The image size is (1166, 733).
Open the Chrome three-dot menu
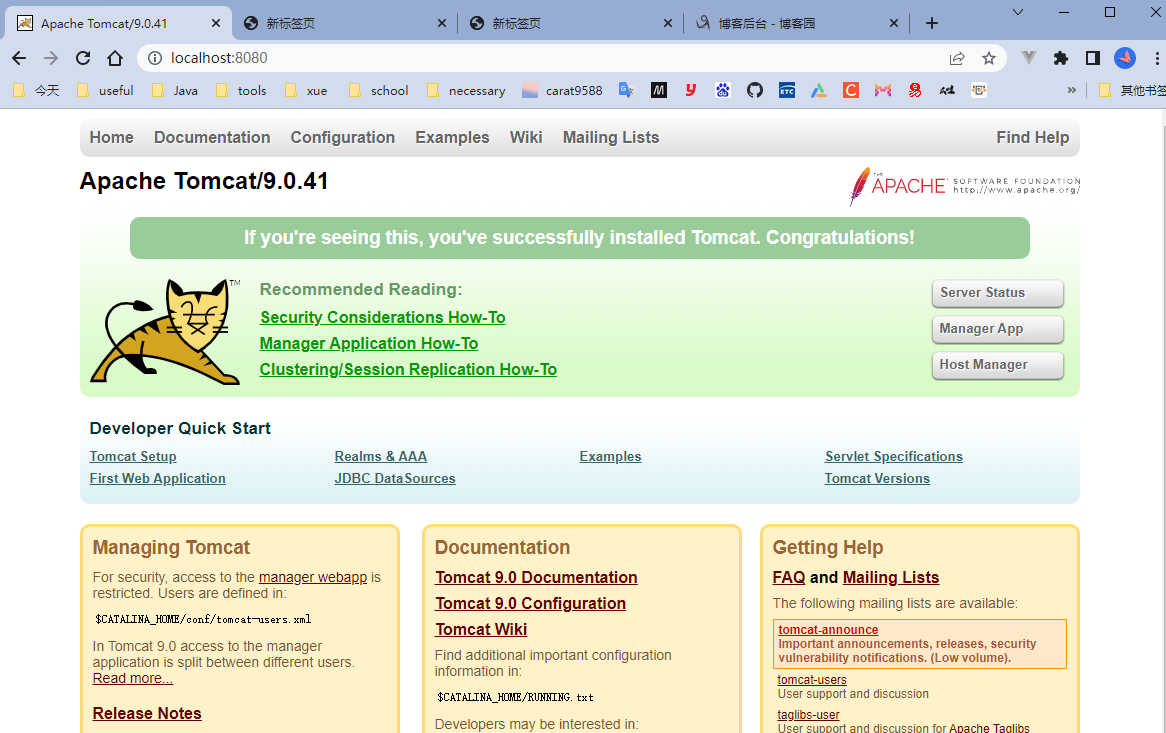coord(1156,58)
